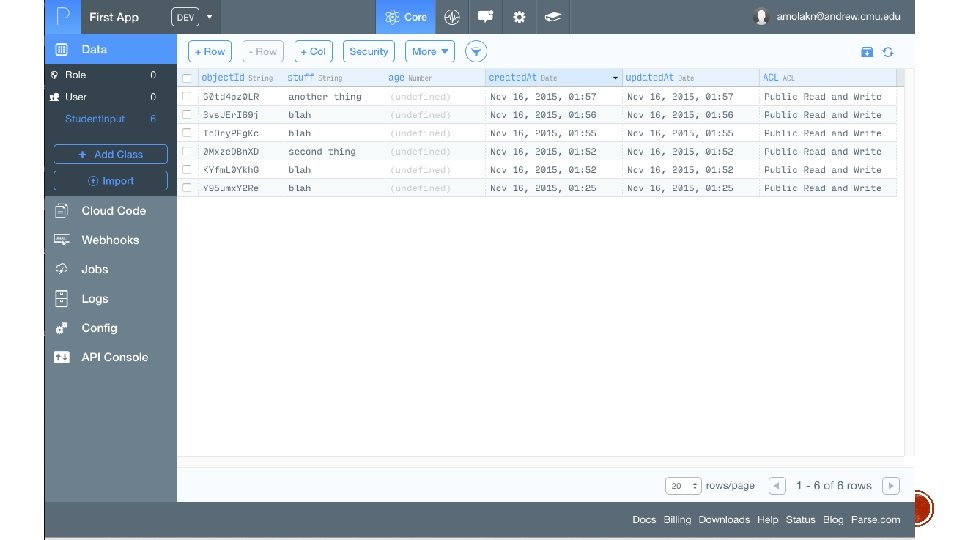
Task: Click the stuff column header
Action: (335, 78)
